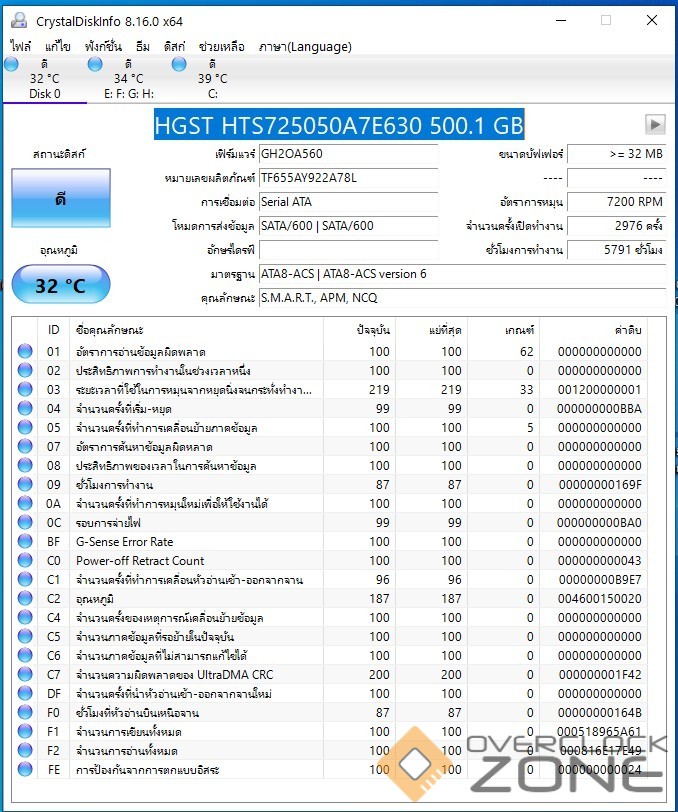The width and height of the screenshot is (678, 812).
Task: Click blue status orb for attribute 01
Action: click(x=25, y=351)
